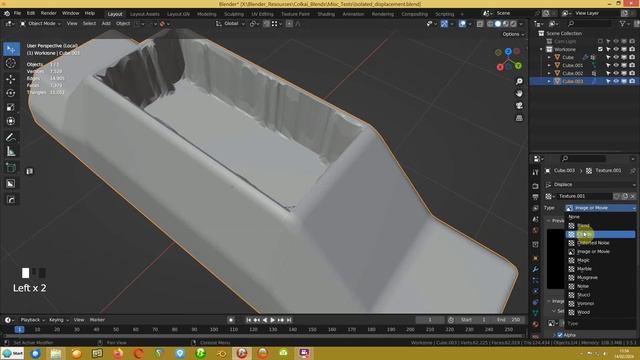
Task: Open the Render properties tab icon
Action: click(536, 186)
